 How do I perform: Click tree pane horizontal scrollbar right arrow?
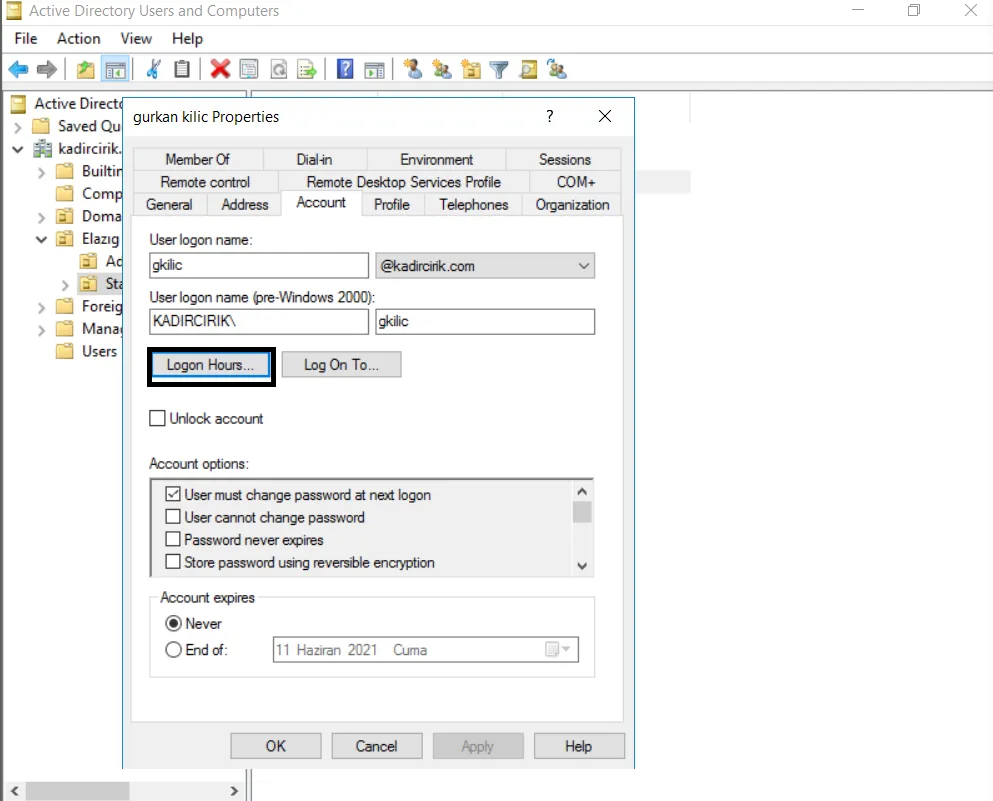[234, 790]
